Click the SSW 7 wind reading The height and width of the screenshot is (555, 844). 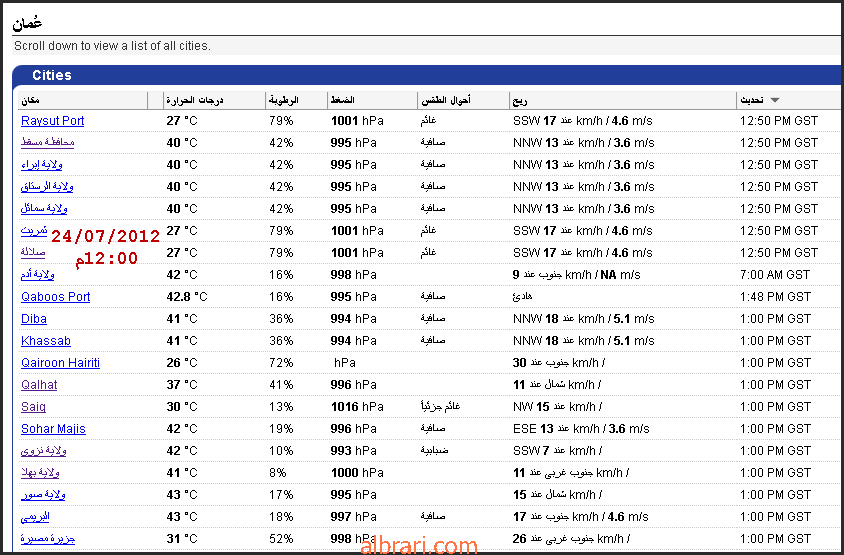[x=558, y=451]
